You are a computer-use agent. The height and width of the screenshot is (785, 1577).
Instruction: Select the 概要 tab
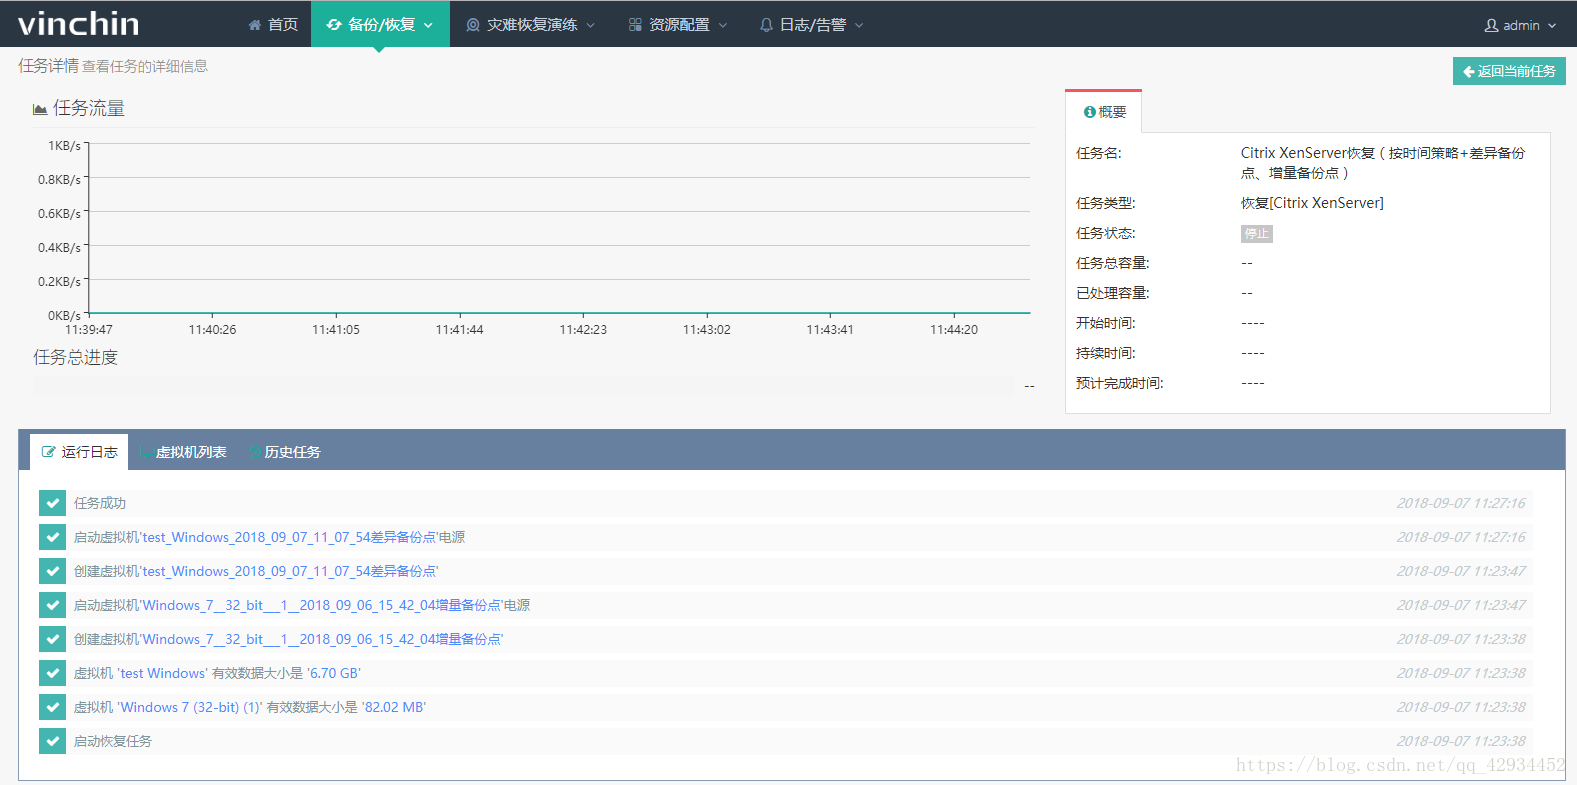[x=1104, y=112]
